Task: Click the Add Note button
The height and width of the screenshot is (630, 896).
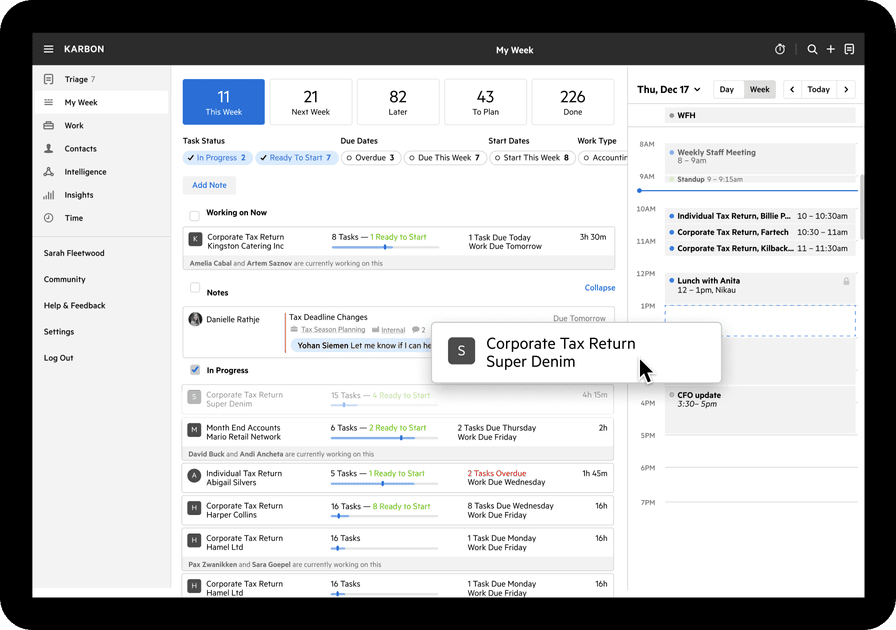Action: (209, 185)
